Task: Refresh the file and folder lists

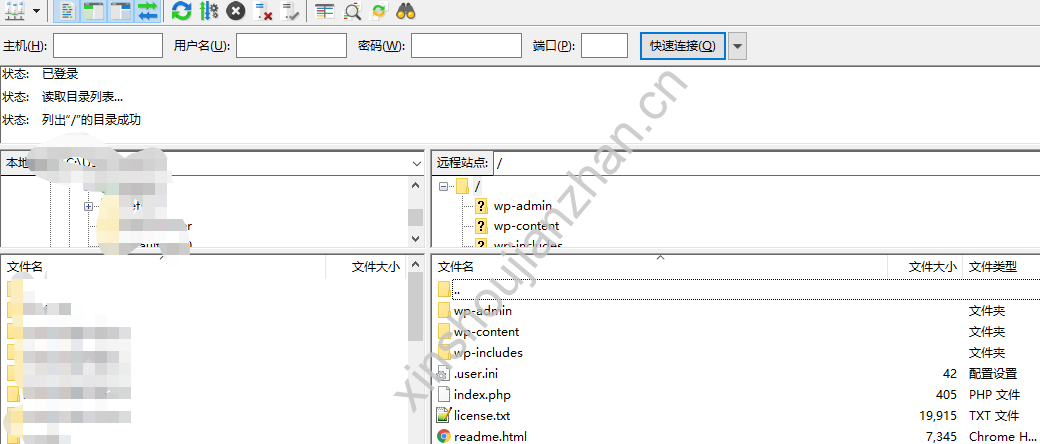Action: pos(181,11)
